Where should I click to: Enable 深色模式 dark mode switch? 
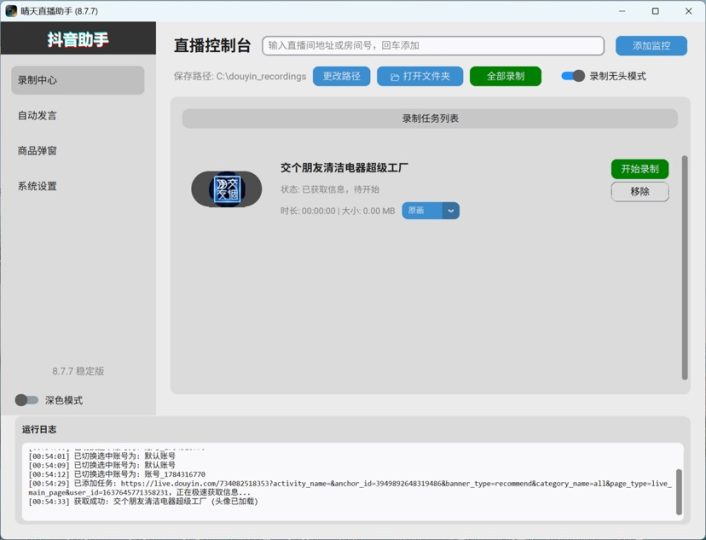[x=26, y=400]
